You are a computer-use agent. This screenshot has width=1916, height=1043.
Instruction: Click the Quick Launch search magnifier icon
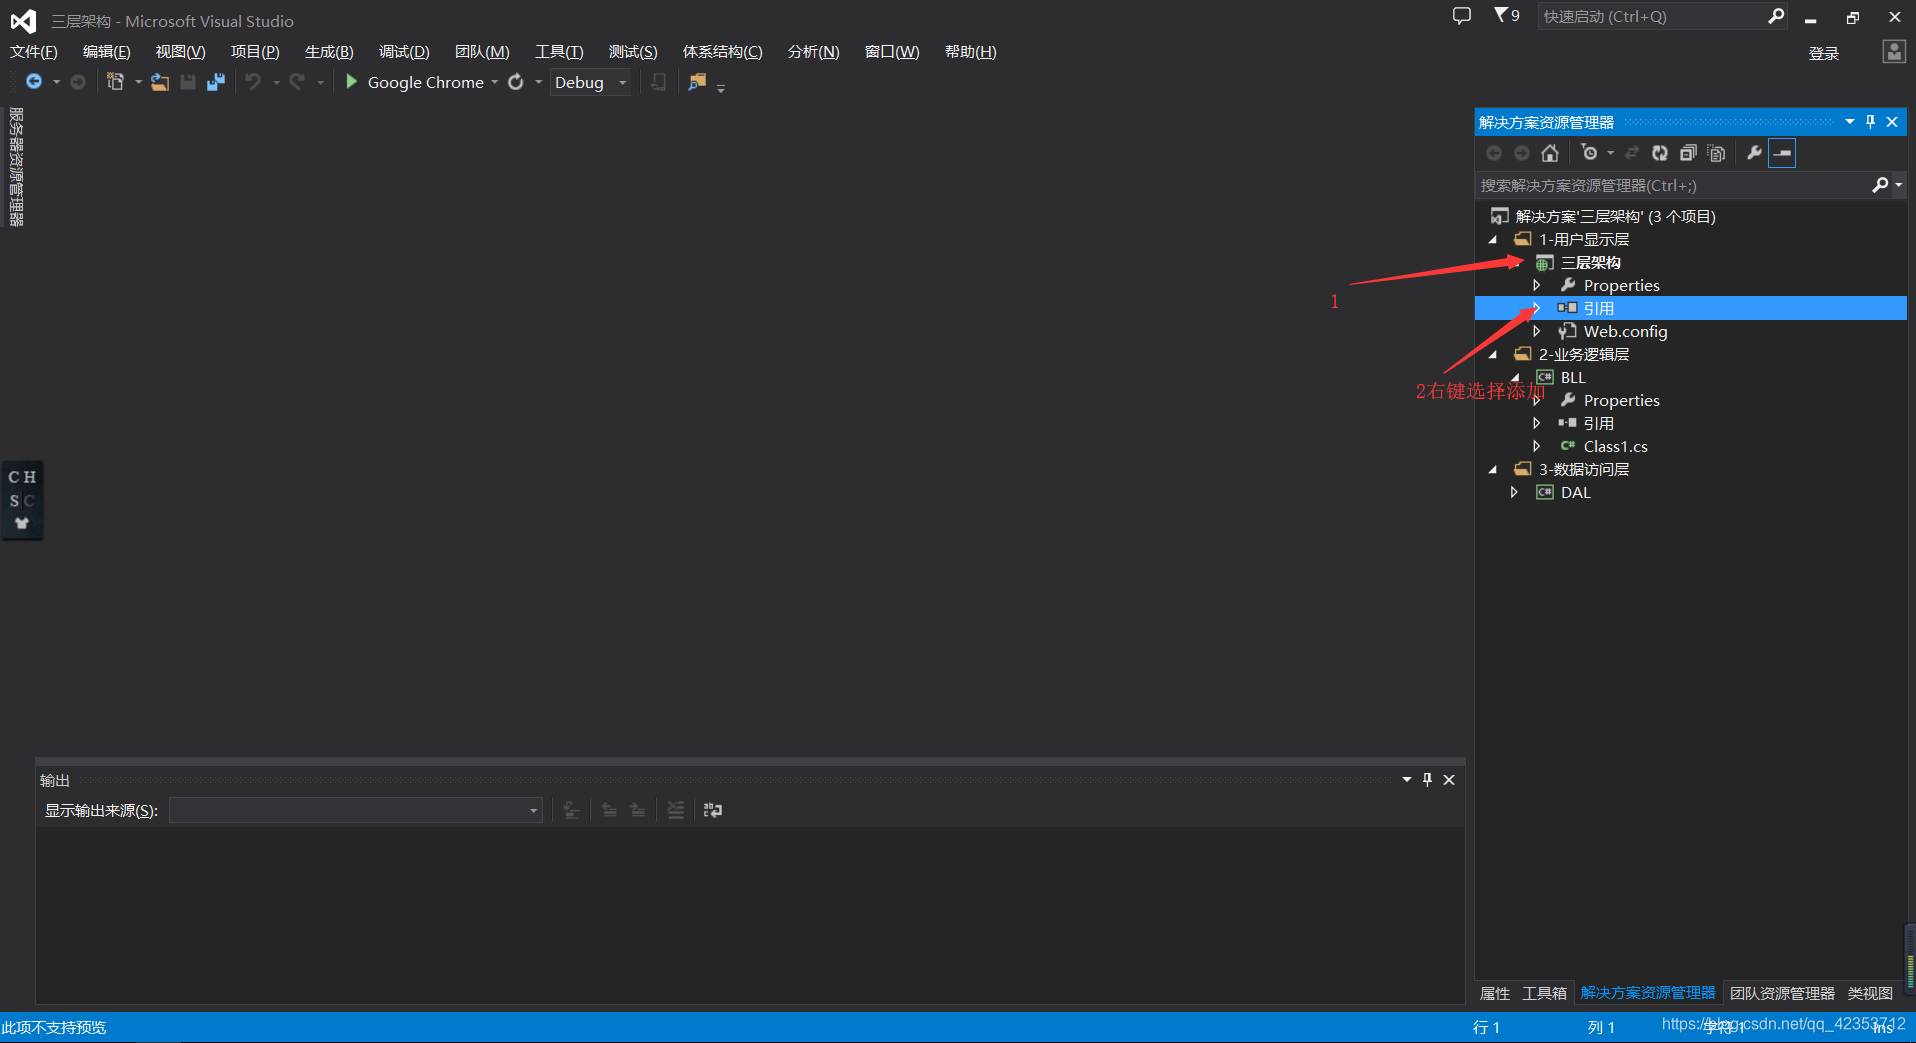coord(1777,16)
